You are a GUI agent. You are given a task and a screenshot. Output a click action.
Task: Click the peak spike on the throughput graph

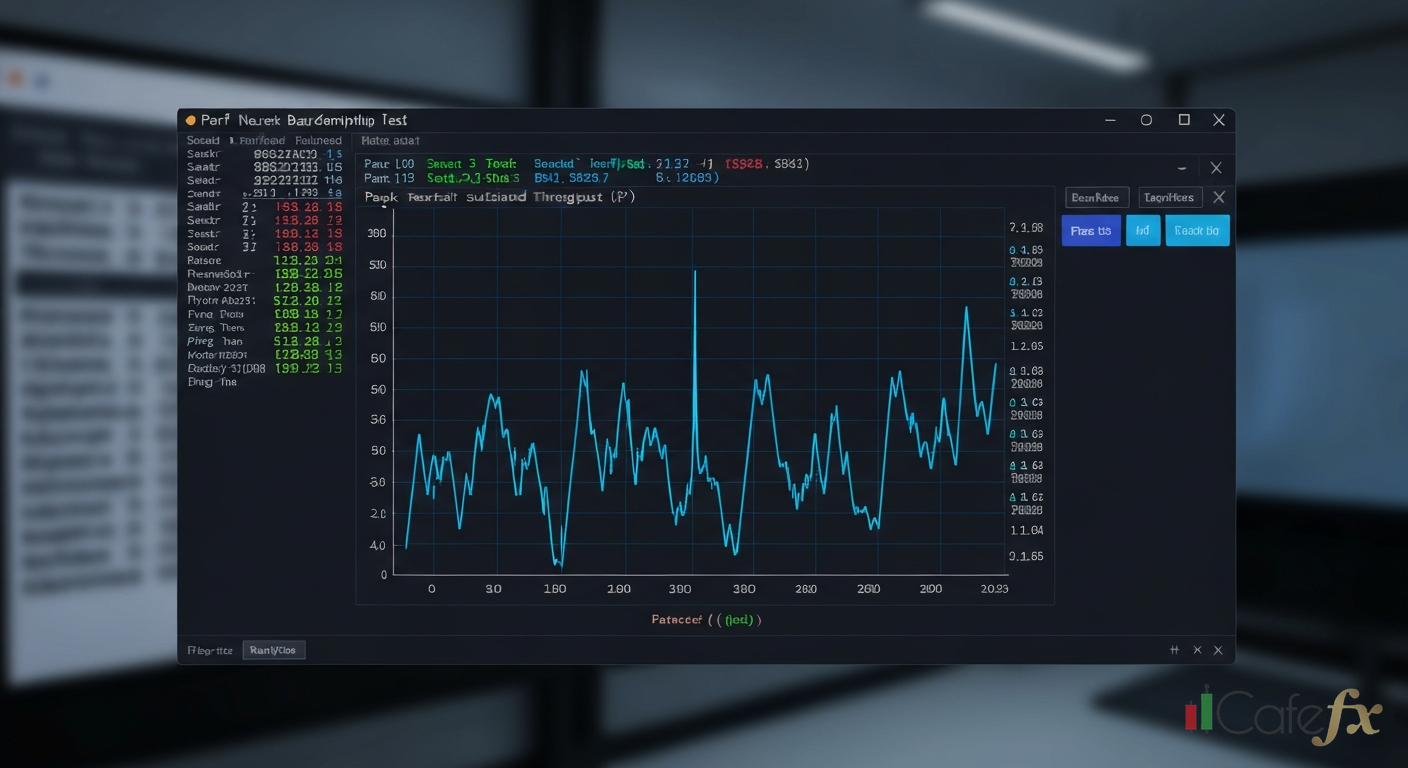point(695,270)
